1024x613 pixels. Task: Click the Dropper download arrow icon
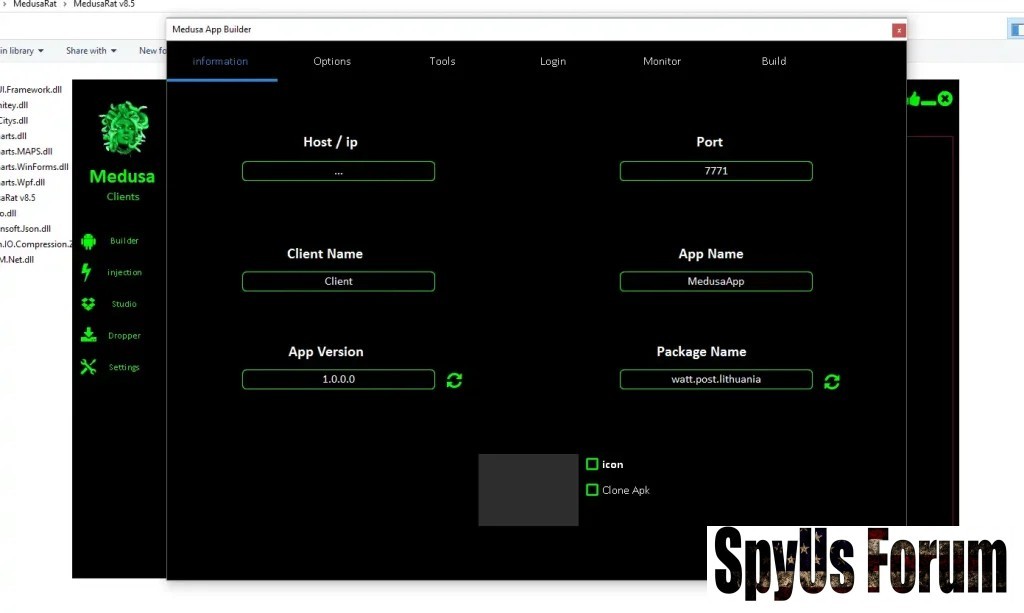[x=88, y=335]
